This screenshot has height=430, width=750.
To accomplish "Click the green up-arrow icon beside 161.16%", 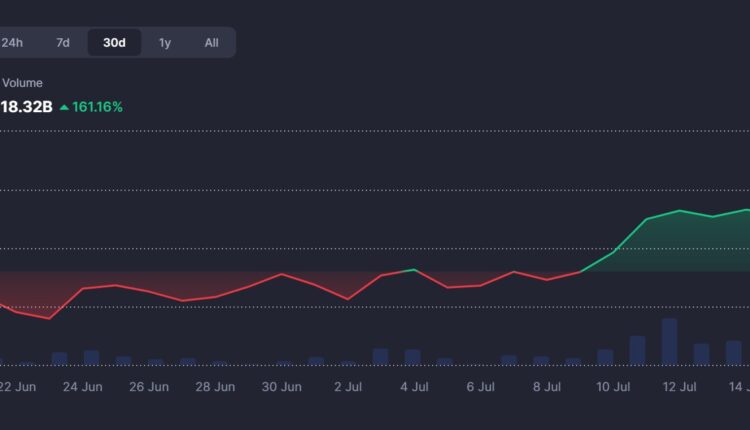I will click(x=64, y=106).
